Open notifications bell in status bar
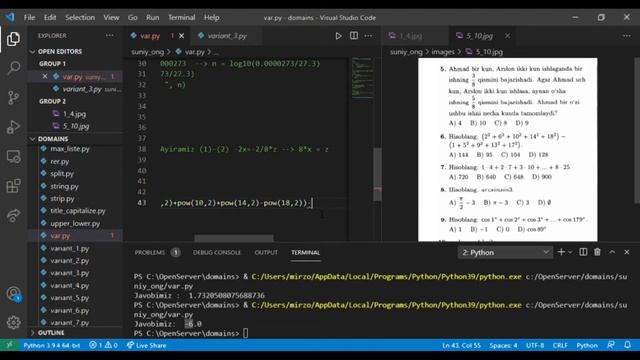Screen dimensions: 640x360 coord(627,345)
